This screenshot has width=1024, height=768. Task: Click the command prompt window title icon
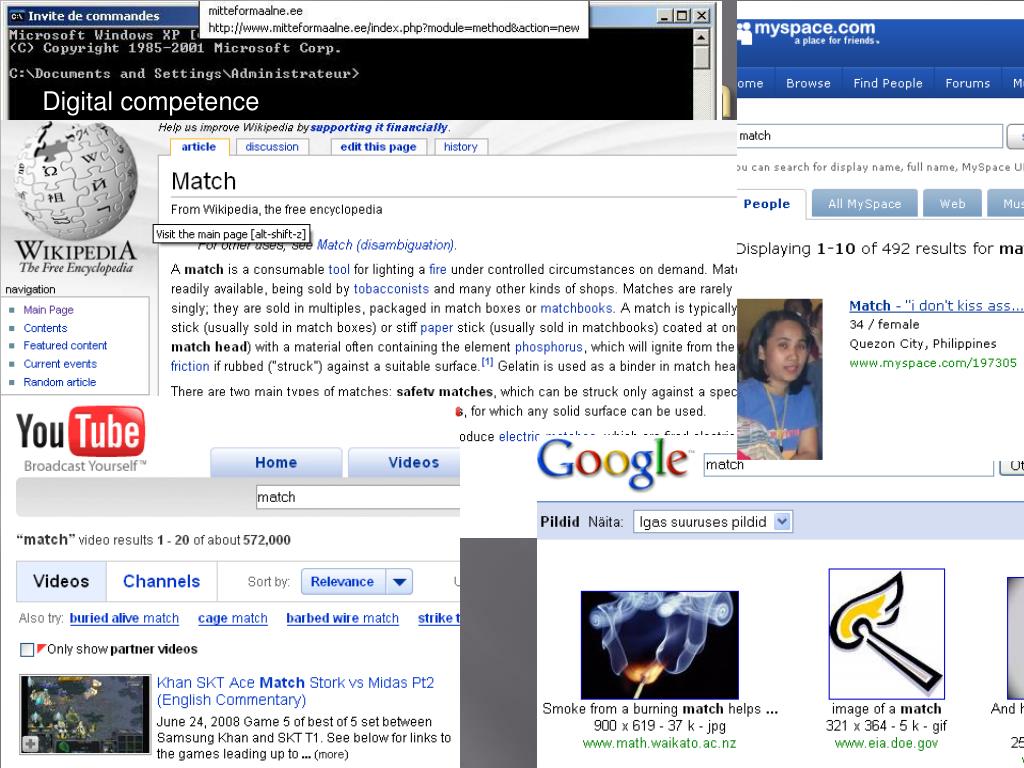click(x=17, y=16)
